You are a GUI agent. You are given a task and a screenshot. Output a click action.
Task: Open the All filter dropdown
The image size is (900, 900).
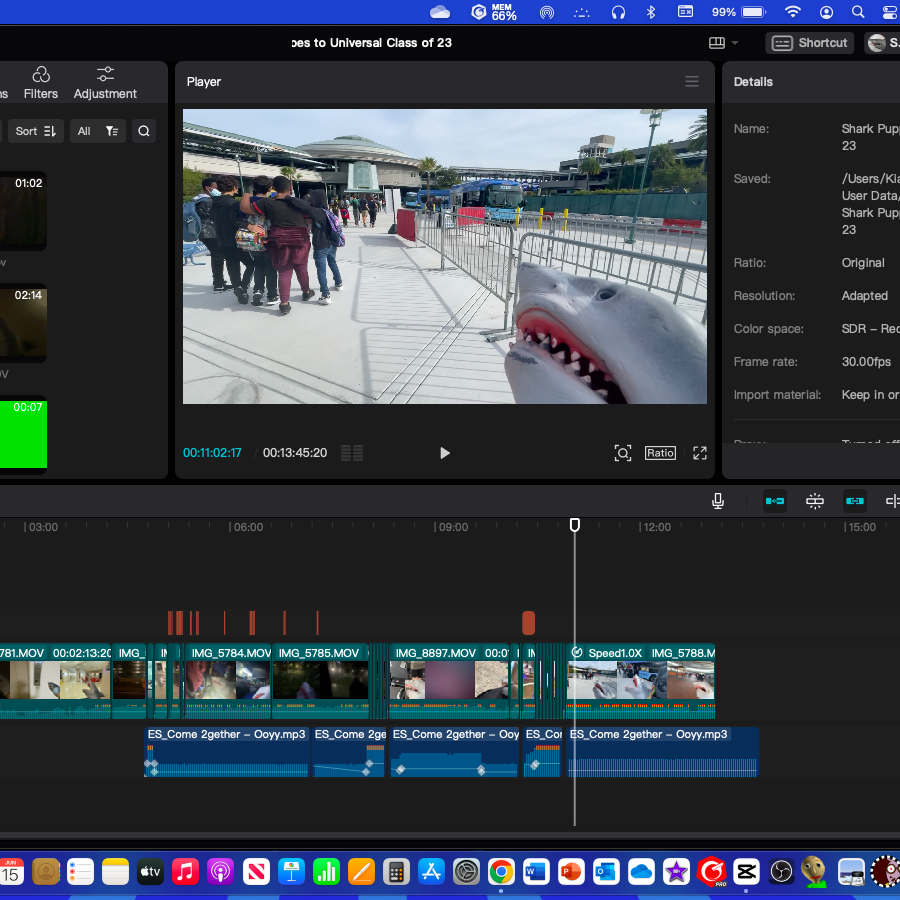[x=98, y=131]
